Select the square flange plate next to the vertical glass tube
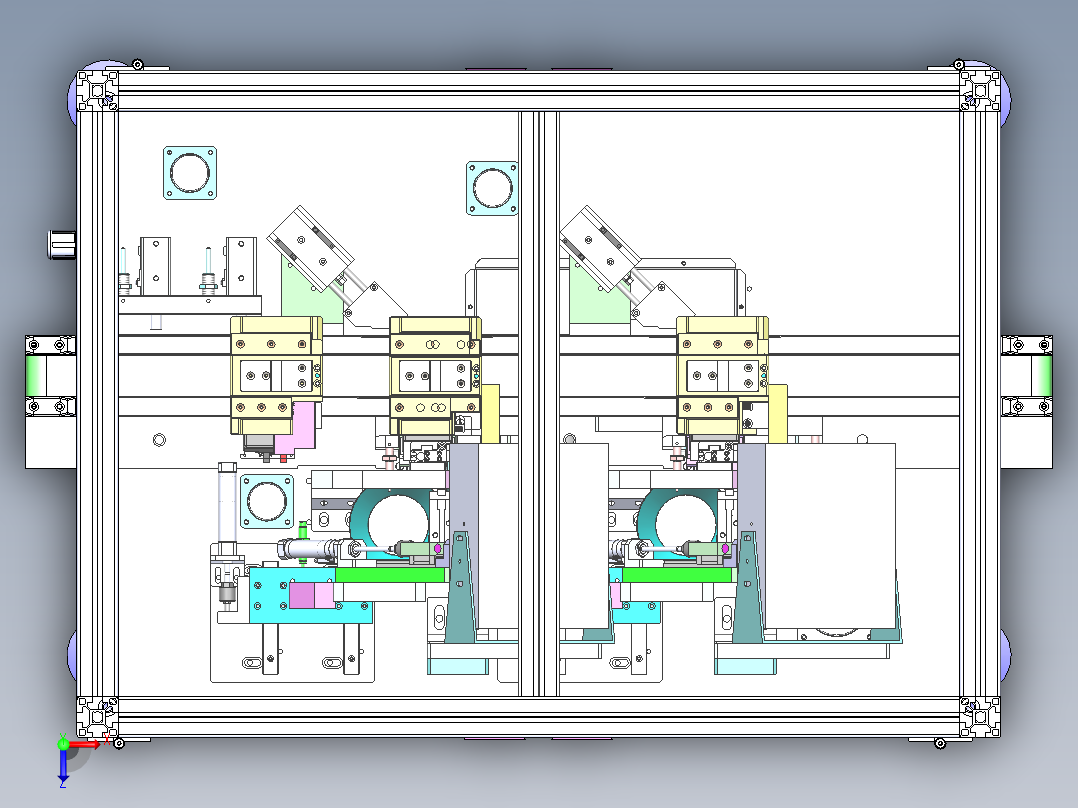 pos(267,501)
